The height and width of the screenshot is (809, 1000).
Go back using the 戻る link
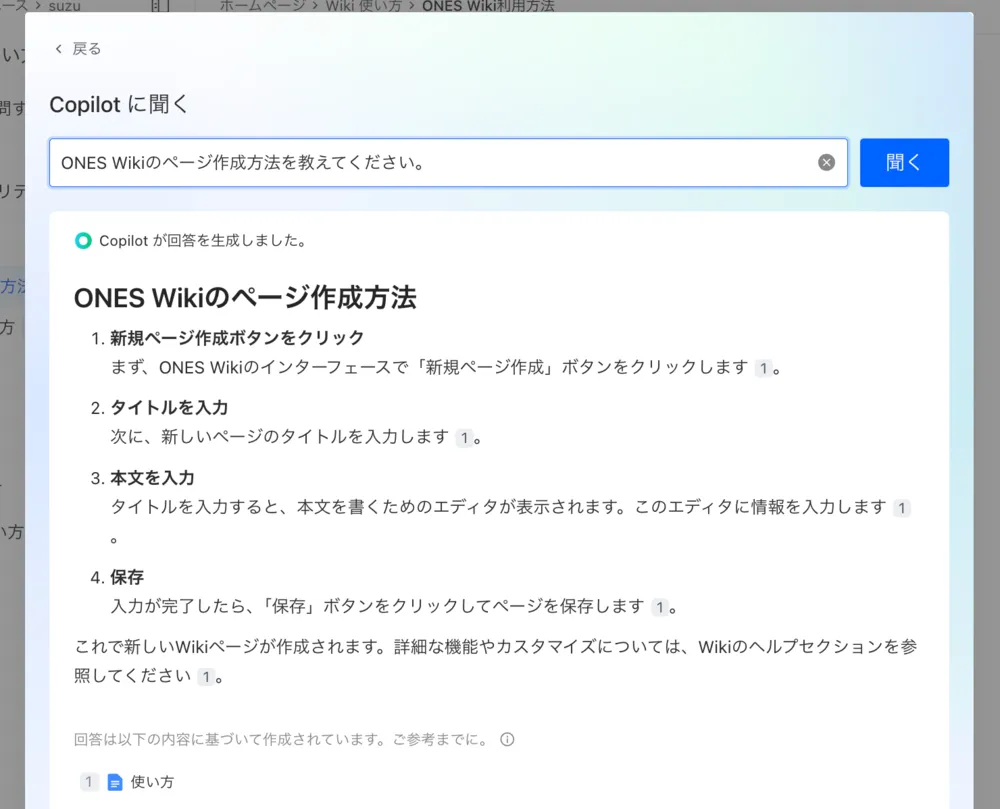pos(78,49)
